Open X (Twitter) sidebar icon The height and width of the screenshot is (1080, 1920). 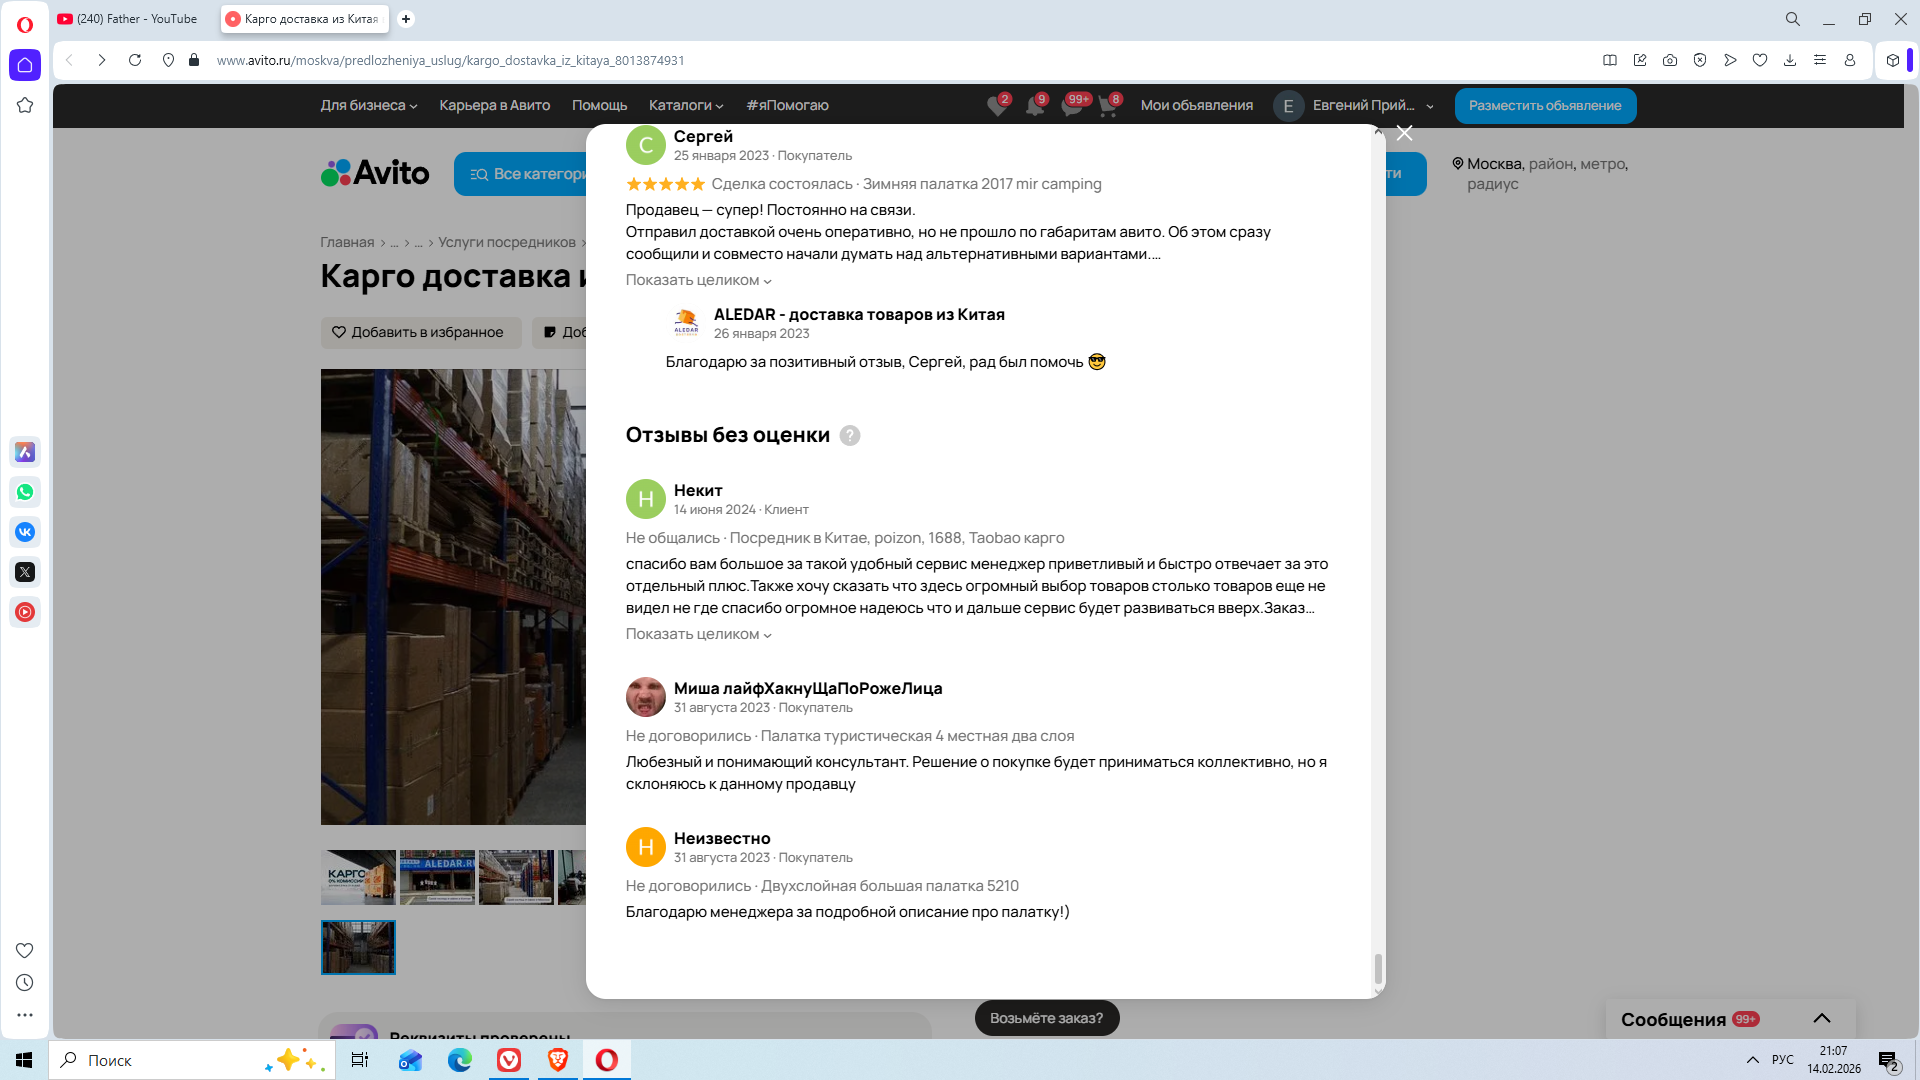pos(25,572)
